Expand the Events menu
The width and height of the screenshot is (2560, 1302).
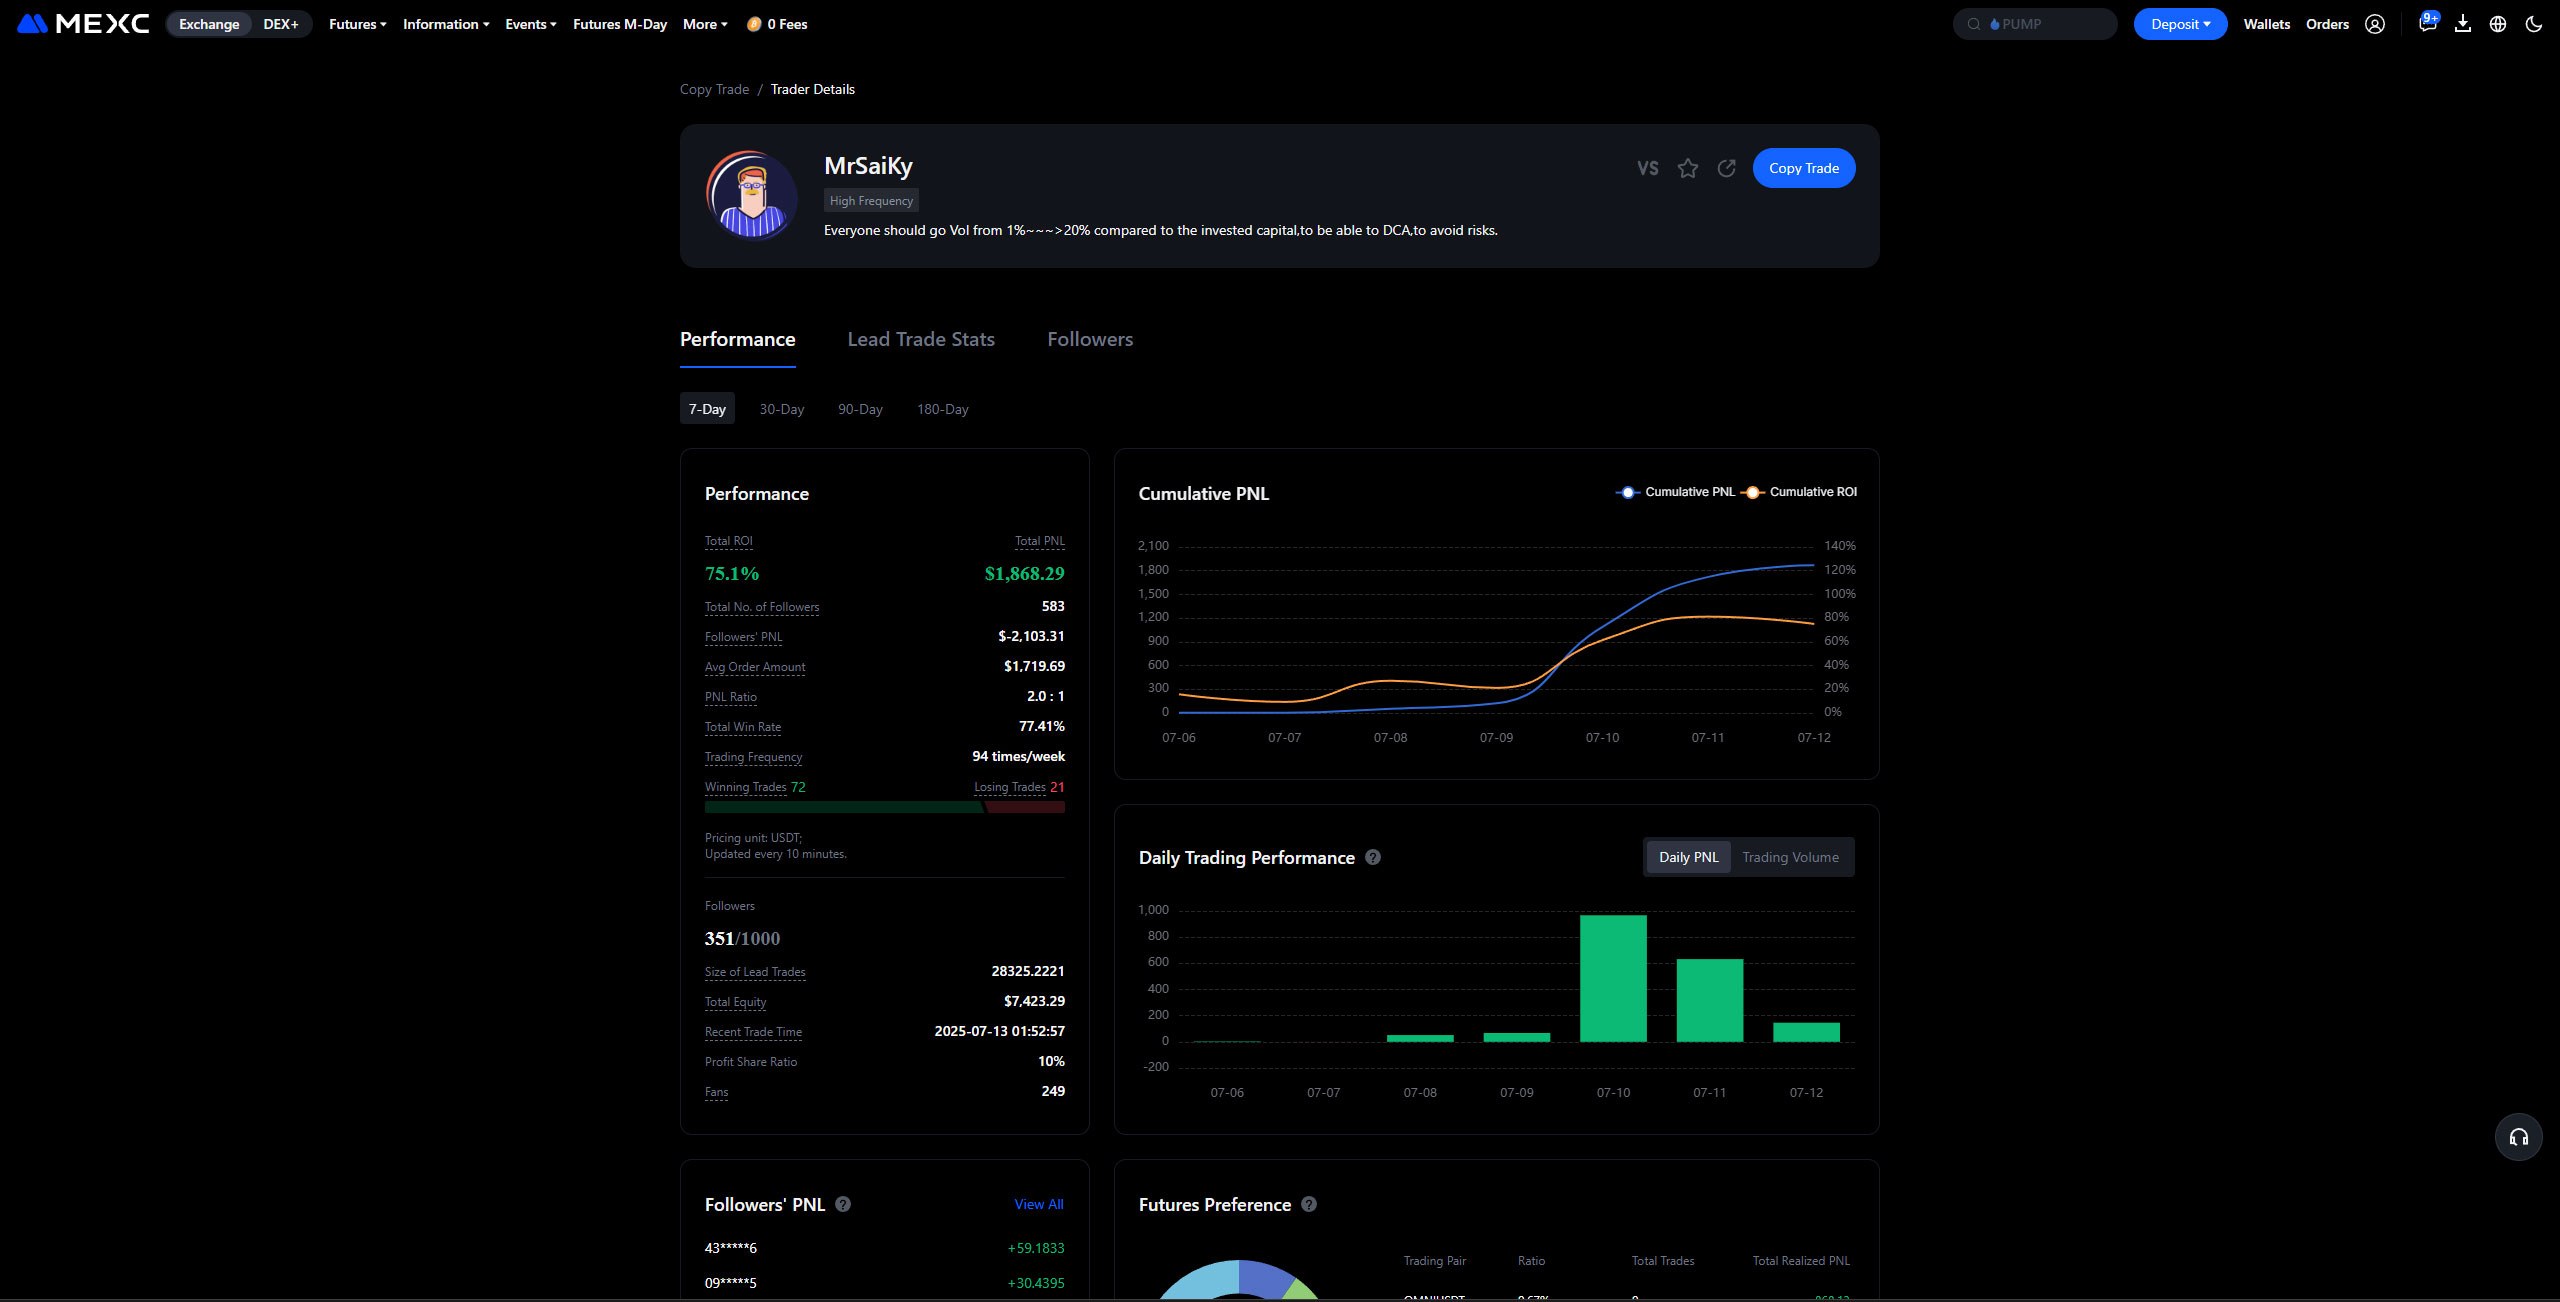tap(531, 24)
